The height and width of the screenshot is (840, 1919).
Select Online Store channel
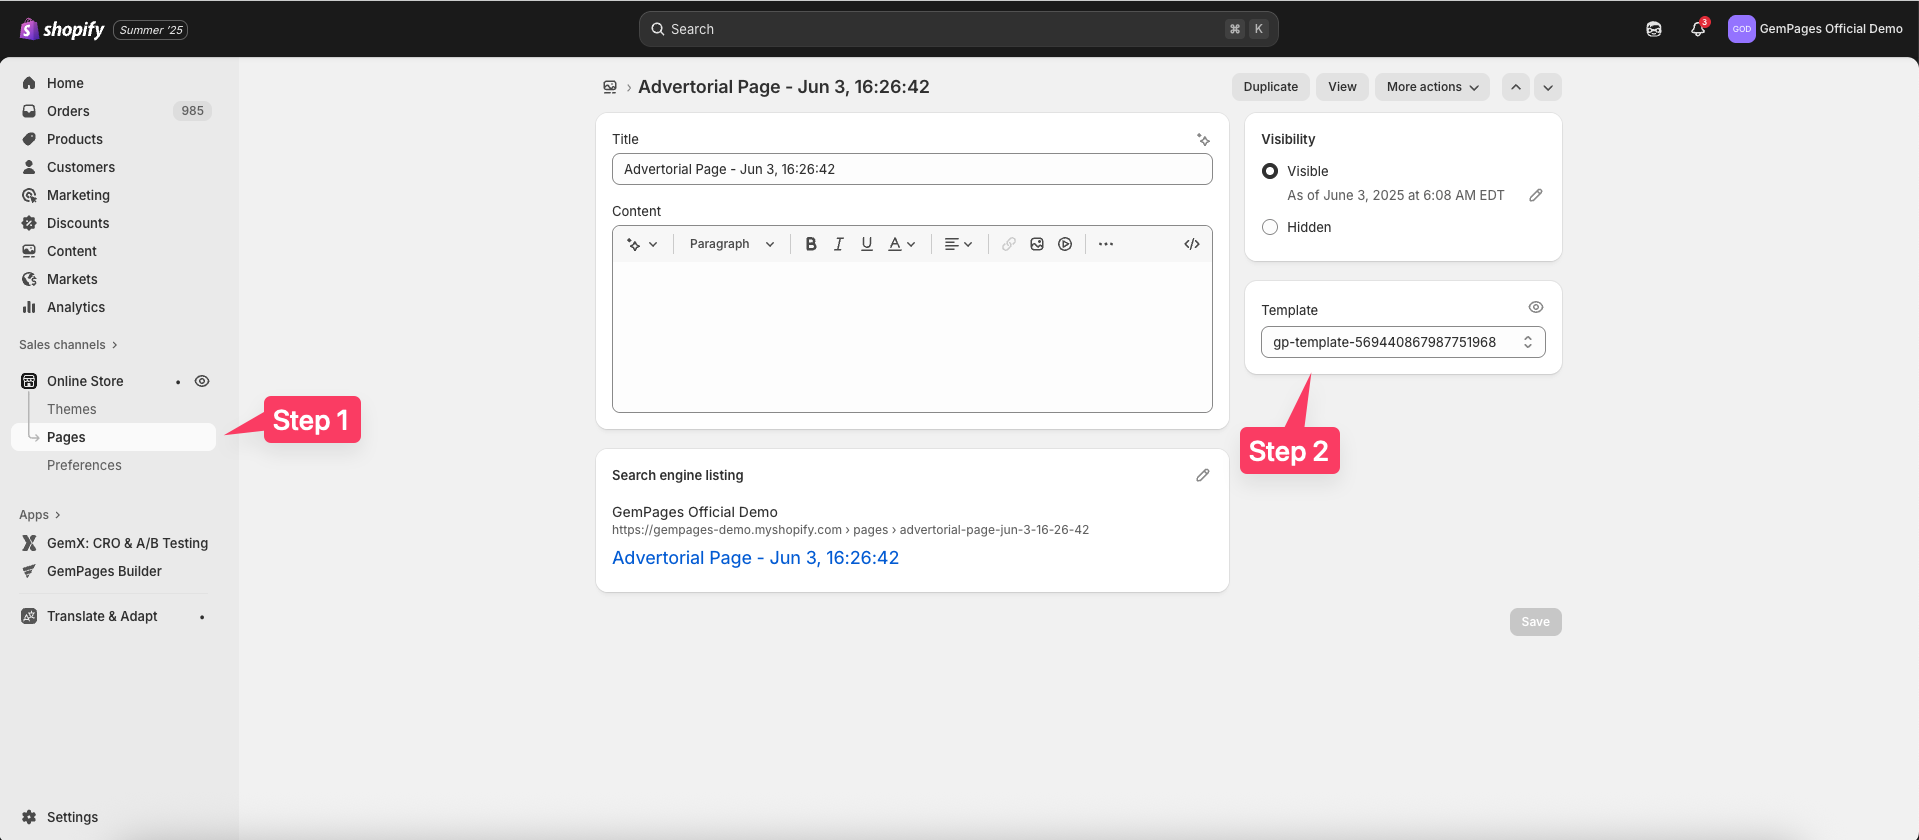85,381
